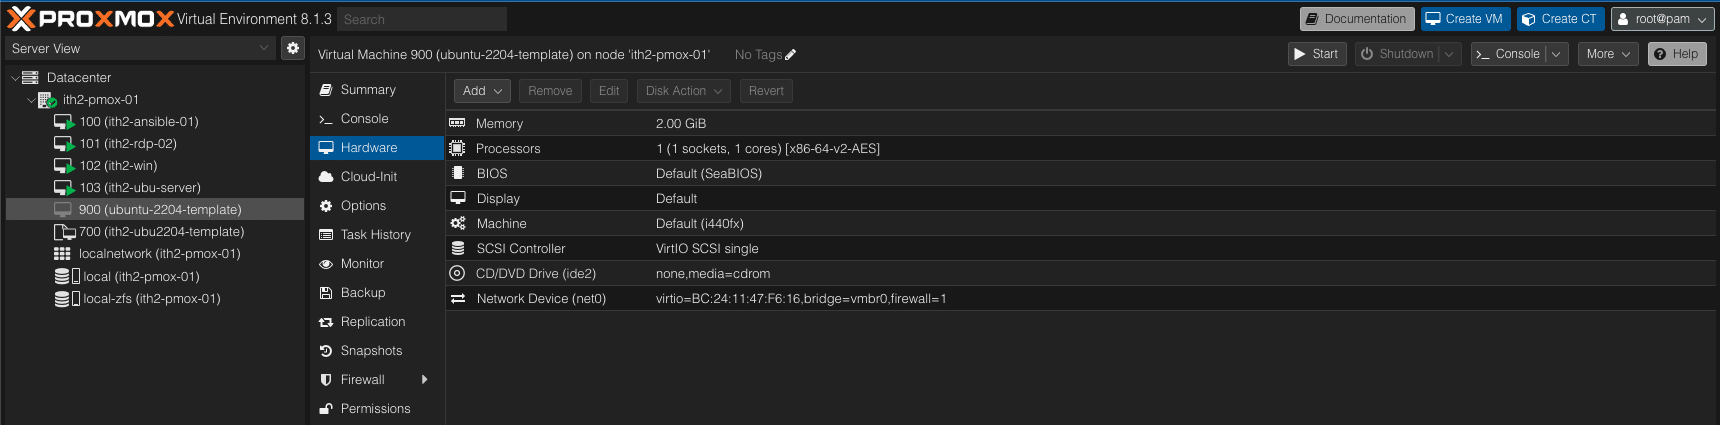The width and height of the screenshot is (1720, 425).
Task: Collapse the Datacenter tree node
Action: [15, 78]
